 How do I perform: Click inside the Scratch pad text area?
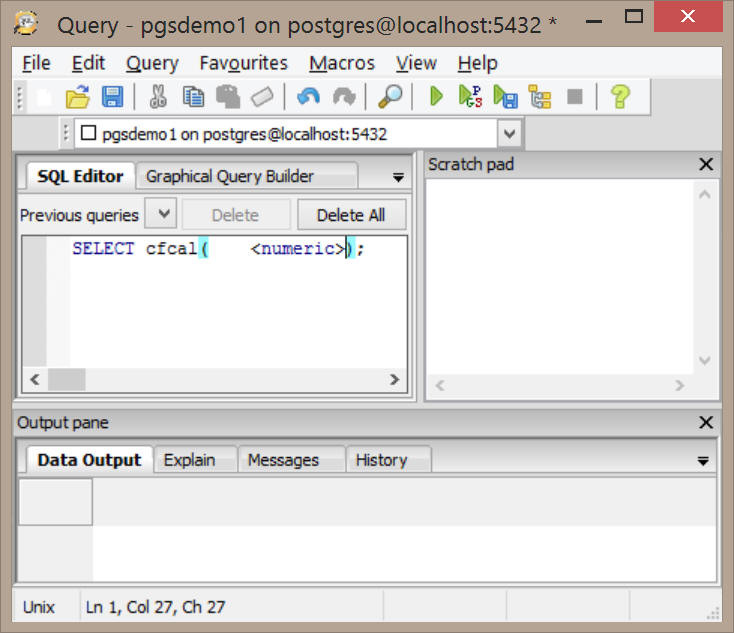click(559, 276)
